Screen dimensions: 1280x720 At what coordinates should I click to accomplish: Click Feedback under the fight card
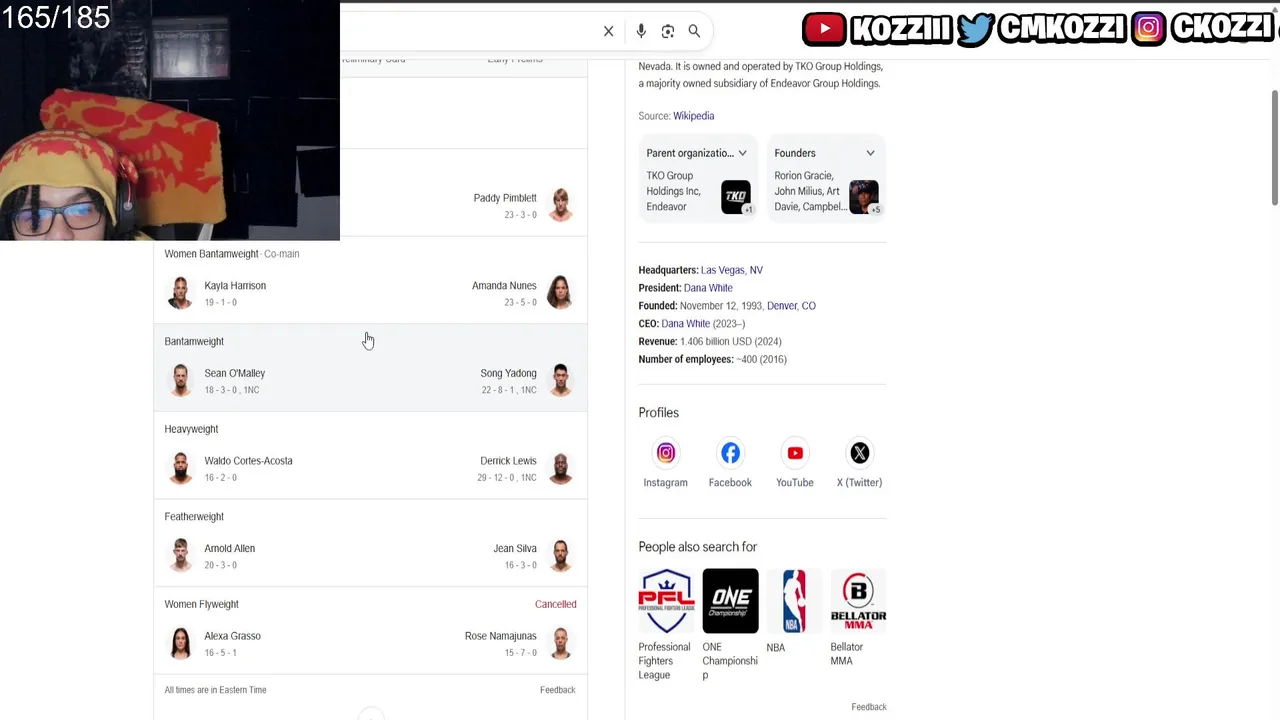coord(557,690)
